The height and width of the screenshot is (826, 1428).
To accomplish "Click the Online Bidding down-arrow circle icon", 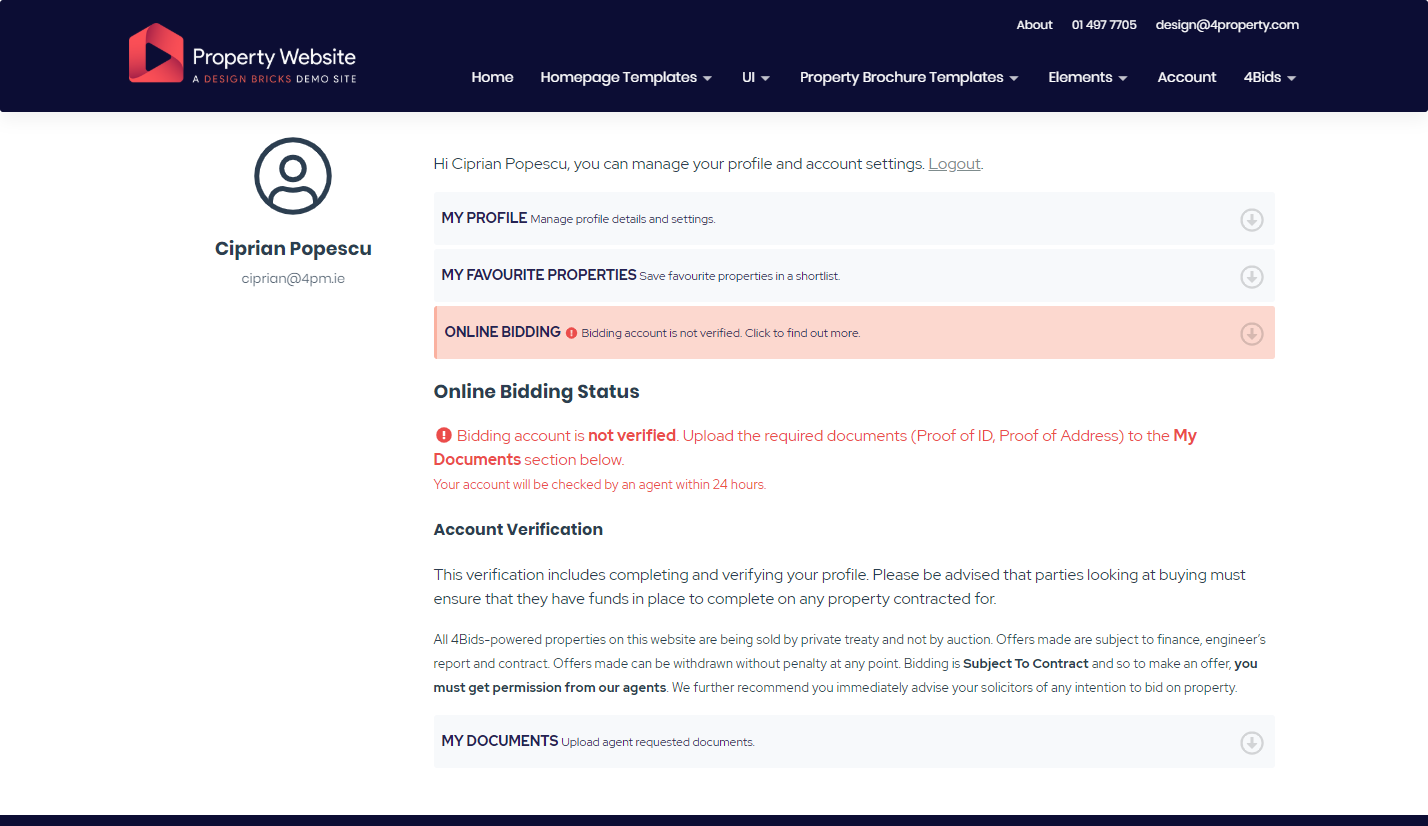I will pos(1251,334).
